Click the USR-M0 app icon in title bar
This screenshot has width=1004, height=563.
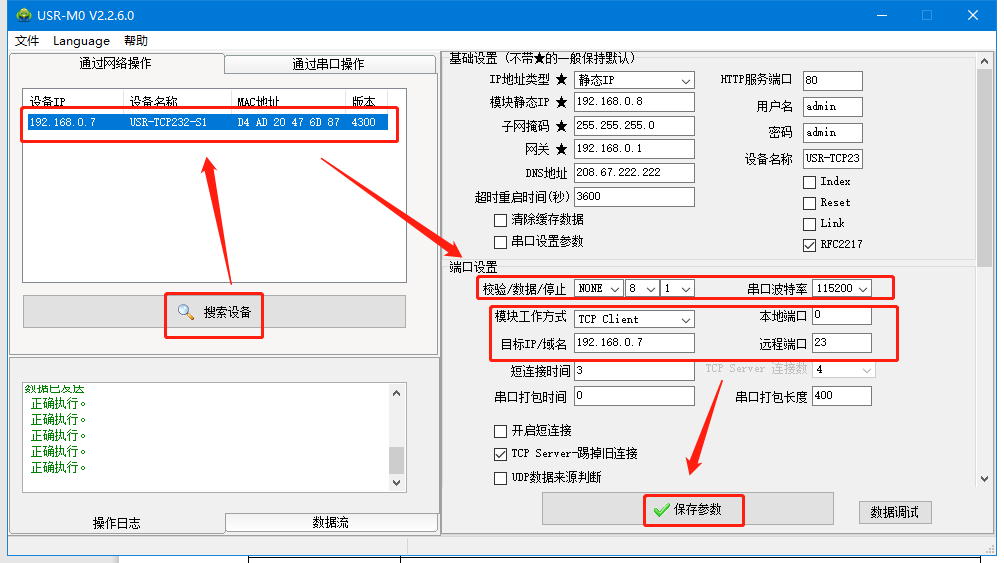[x=22, y=15]
